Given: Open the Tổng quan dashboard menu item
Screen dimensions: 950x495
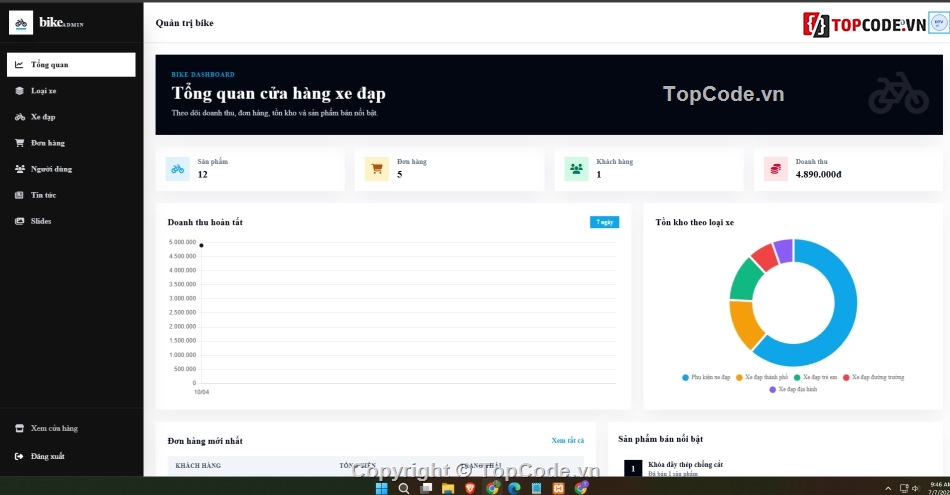Looking at the screenshot, I should (x=71, y=65).
